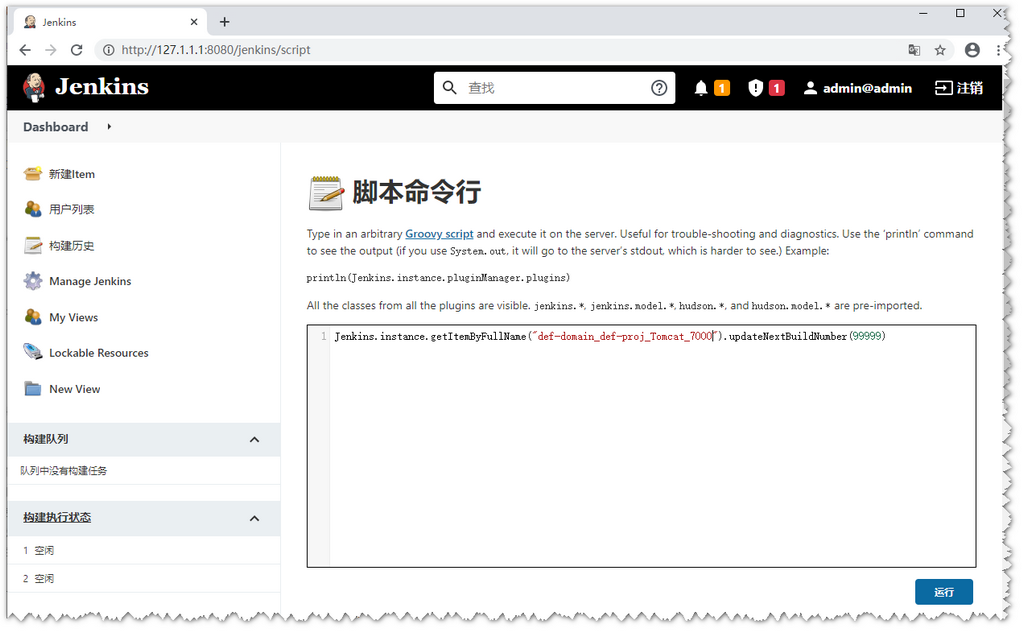Click the site info icon in address bar
Image resolution: width=1024 pixels, height=633 pixels.
tap(108, 50)
